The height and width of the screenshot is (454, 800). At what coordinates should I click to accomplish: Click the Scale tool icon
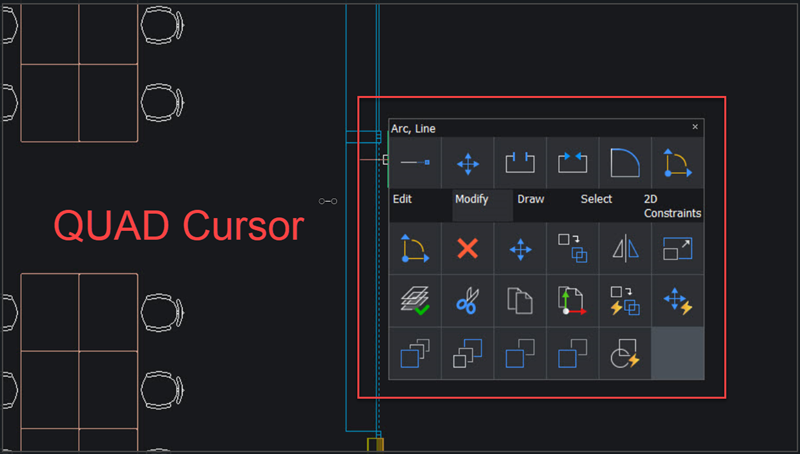pyautogui.click(x=677, y=248)
